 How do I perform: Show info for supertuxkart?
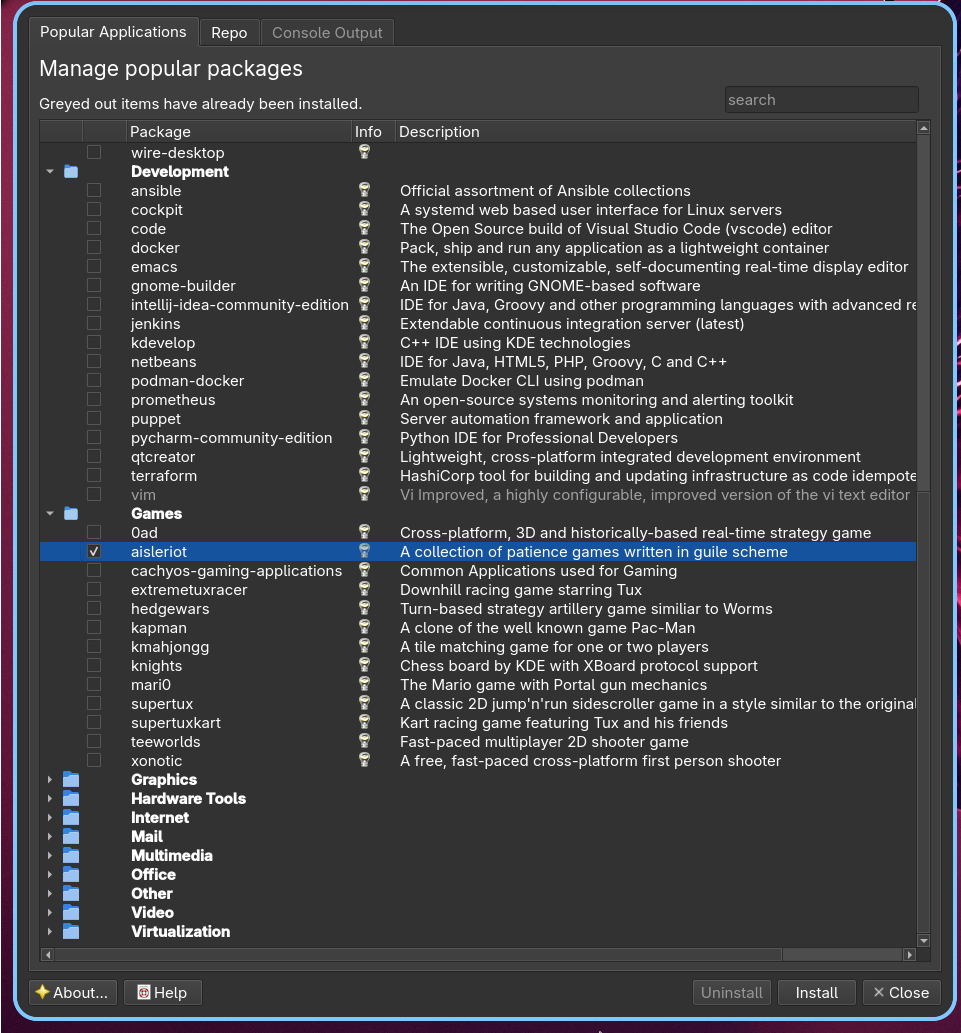364,722
